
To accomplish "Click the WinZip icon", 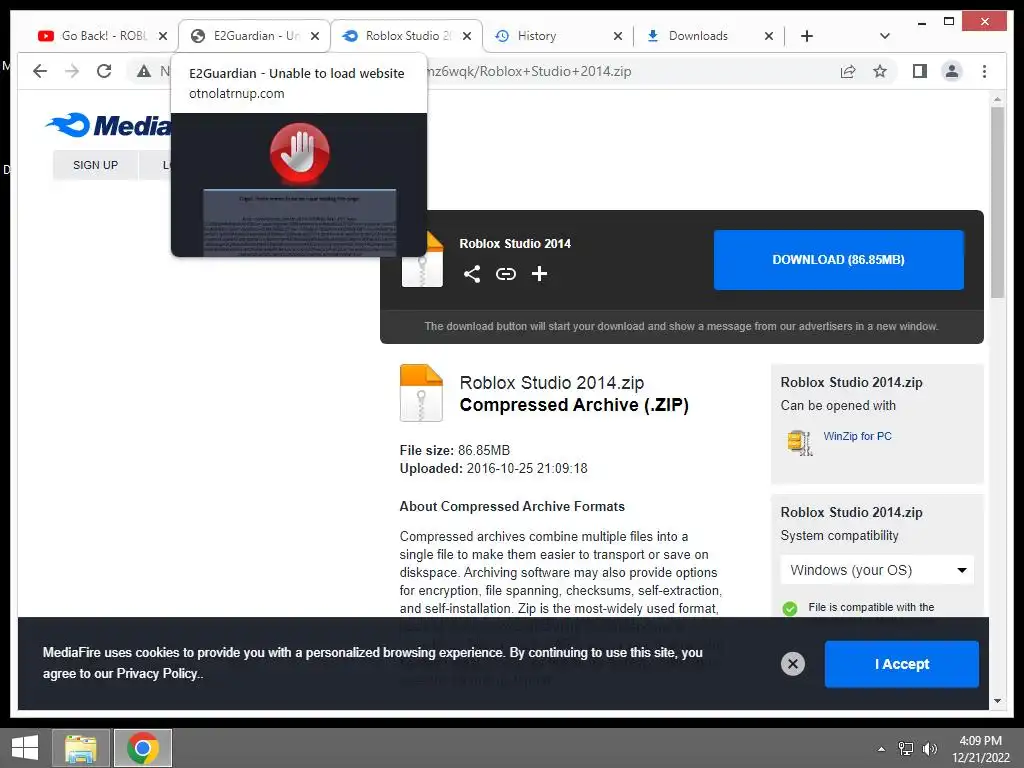I will tap(799, 442).
